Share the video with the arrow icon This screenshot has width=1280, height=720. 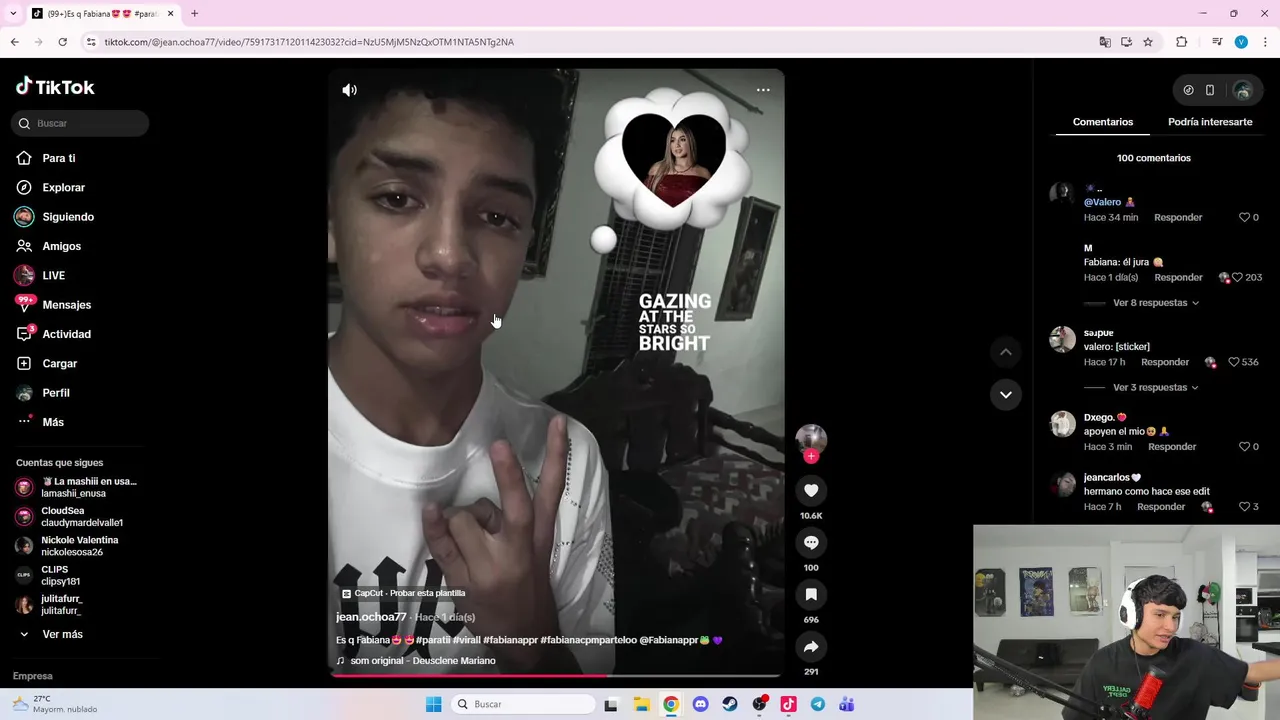click(x=811, y=646)
